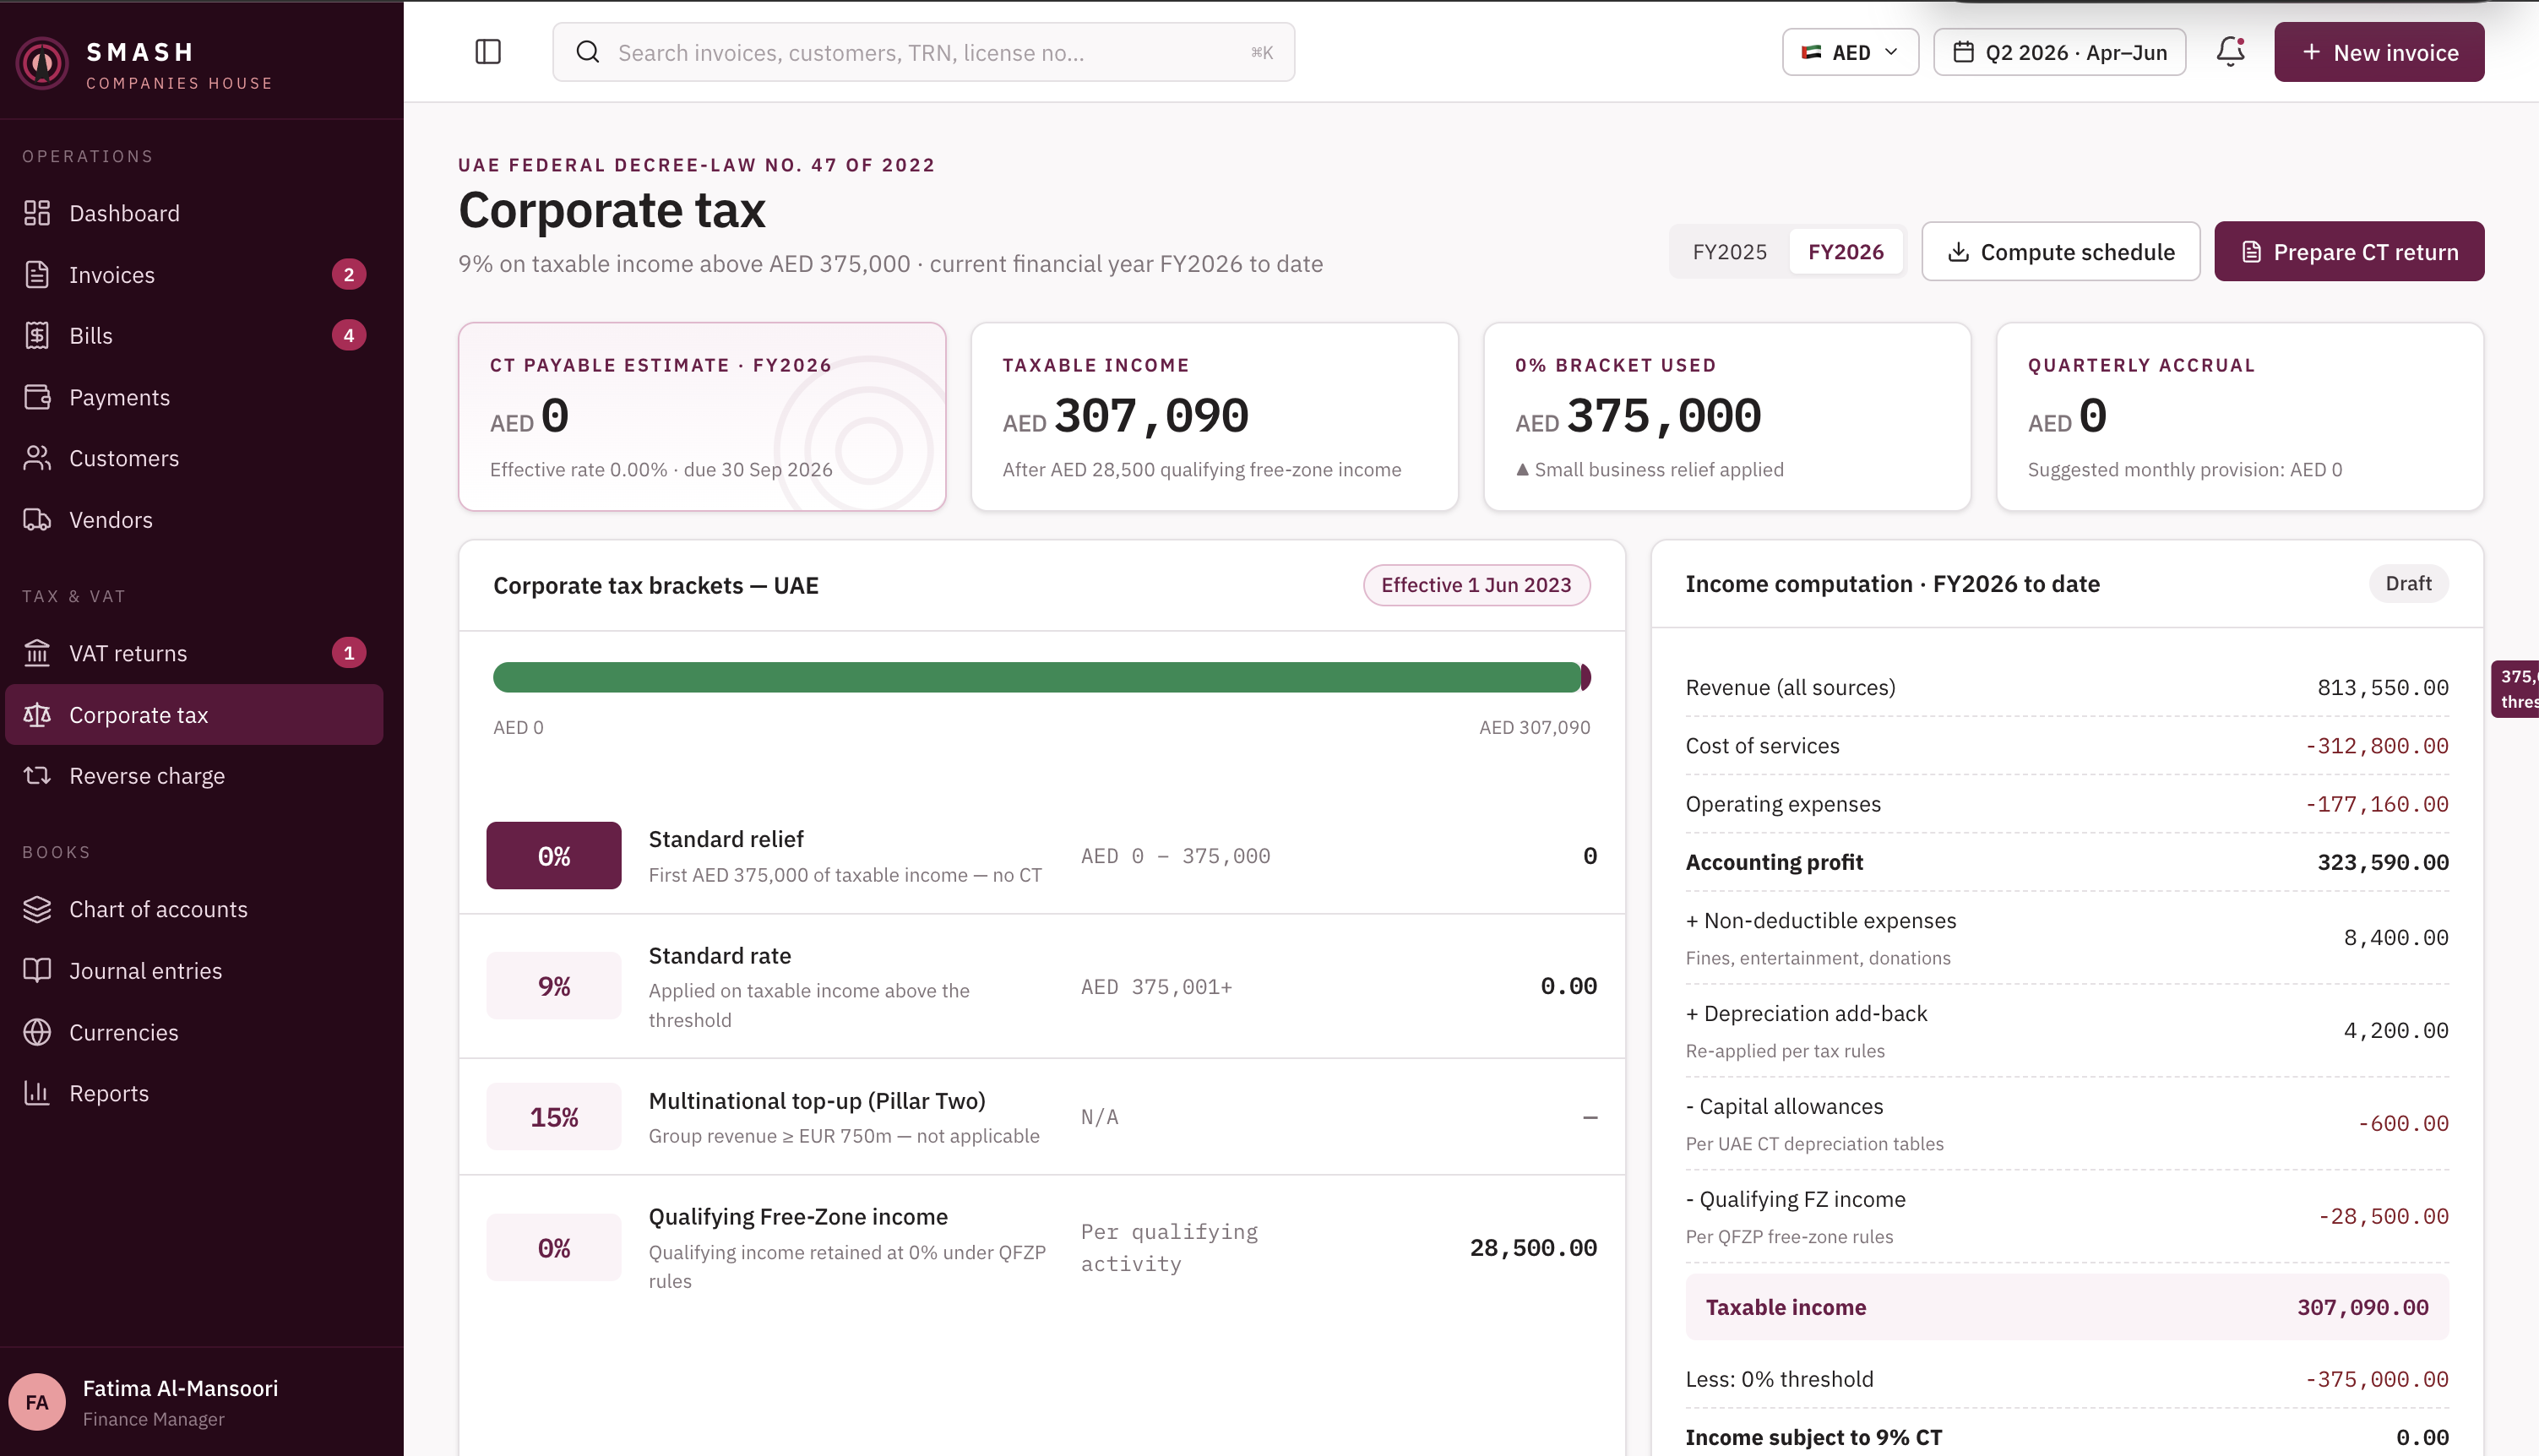The width and height of the screenshot is (2539, 1456).
Task: Click the VAT returns bank icon
Action: tap(37, 653)
